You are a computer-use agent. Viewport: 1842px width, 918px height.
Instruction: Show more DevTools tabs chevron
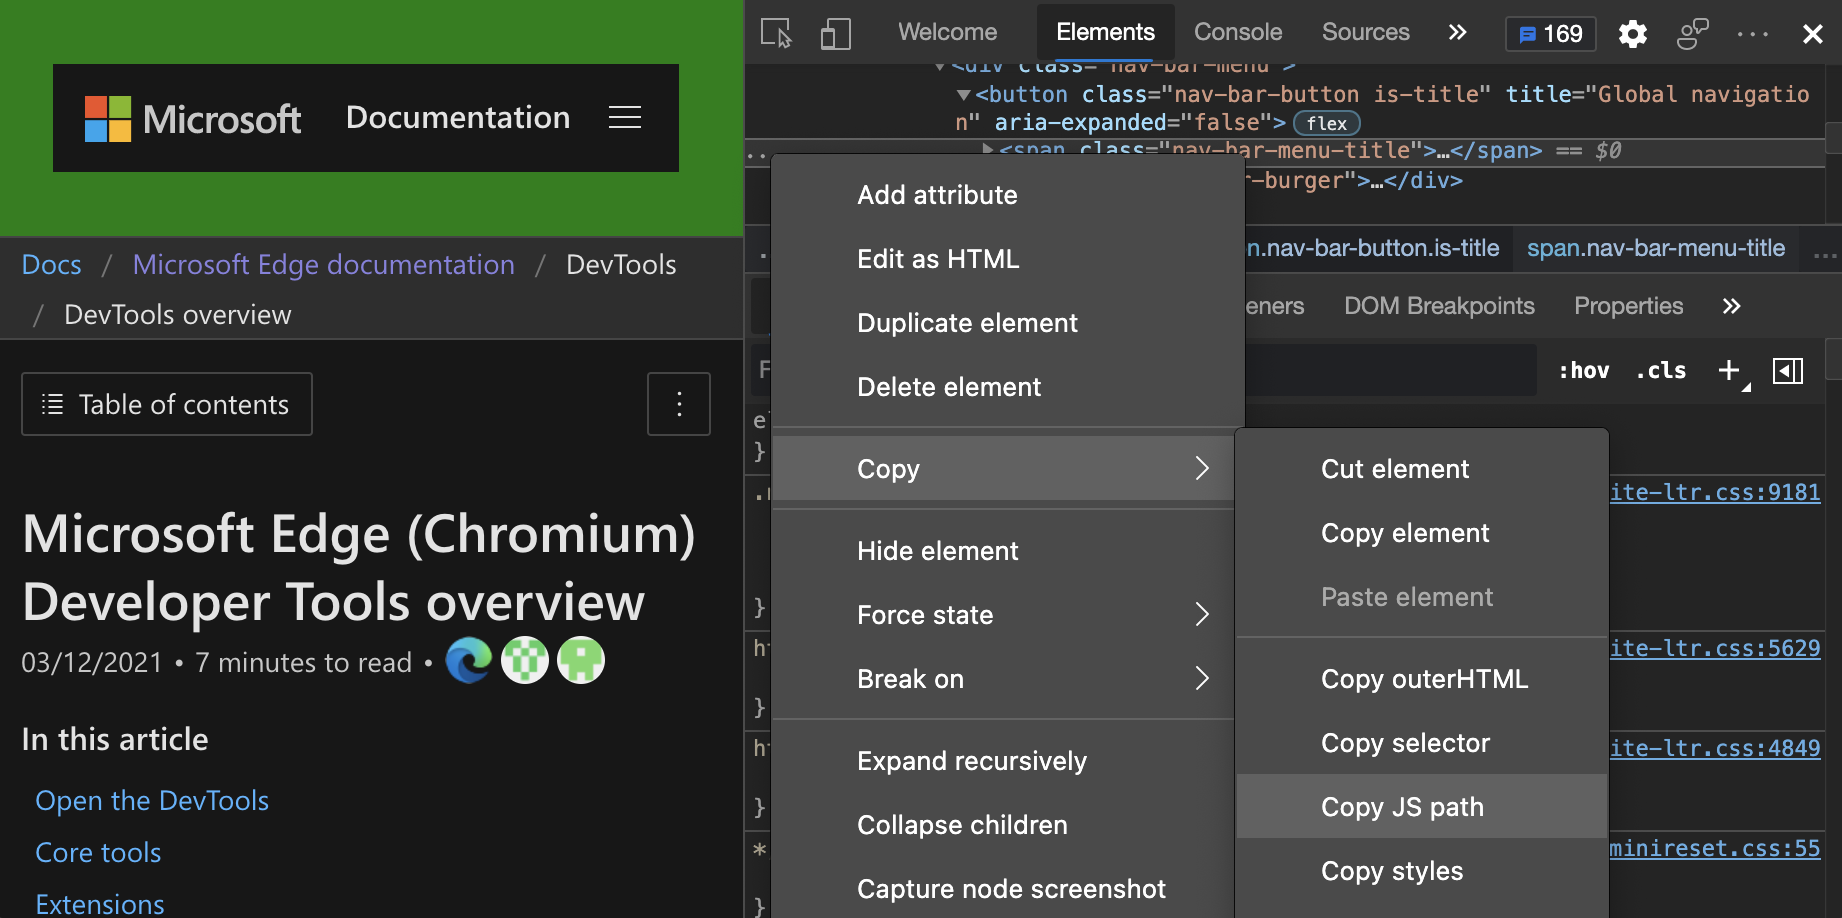[1457, 32]
